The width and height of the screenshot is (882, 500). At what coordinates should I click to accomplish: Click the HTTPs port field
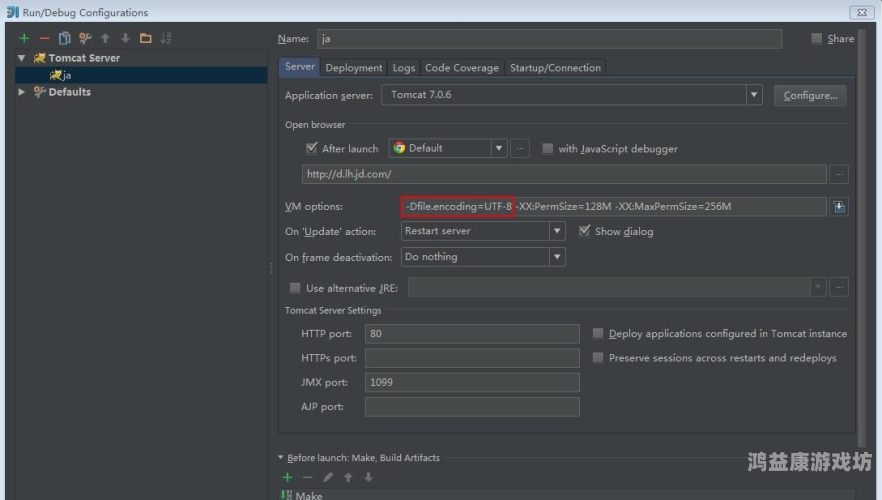click(x=472, y=358)
